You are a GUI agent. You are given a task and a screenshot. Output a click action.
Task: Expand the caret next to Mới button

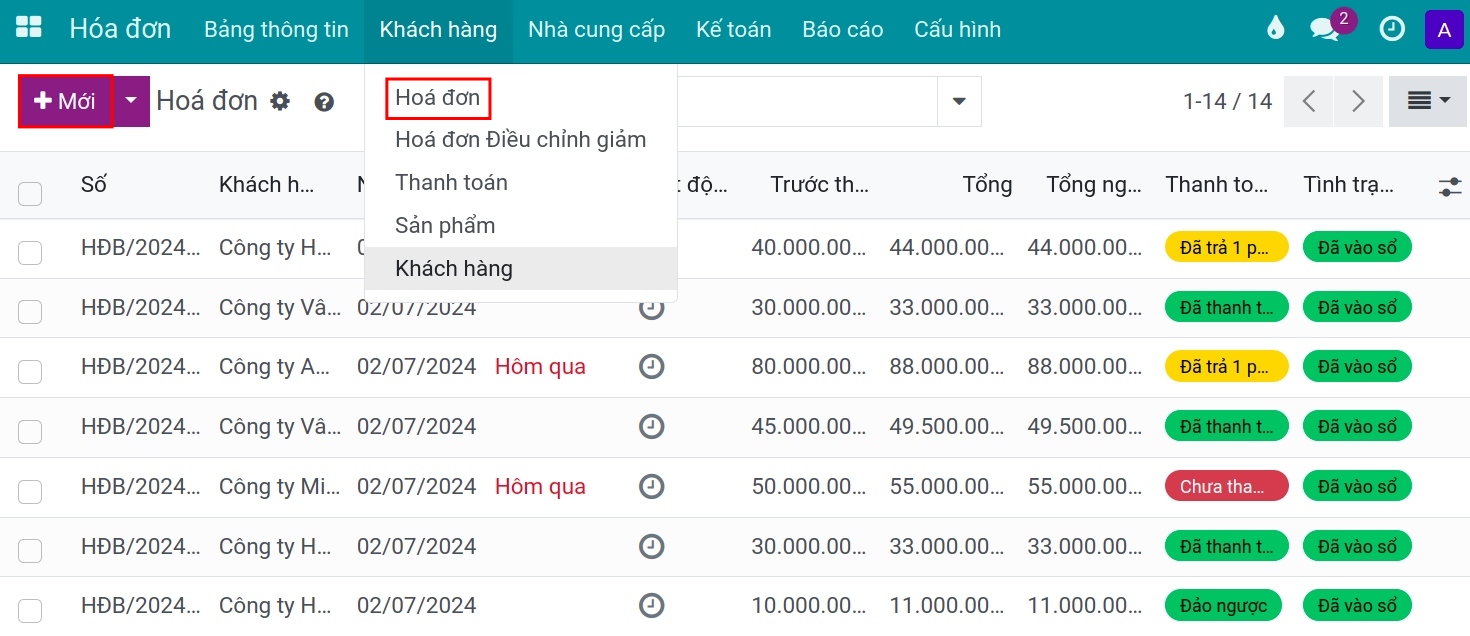(132, 101)
